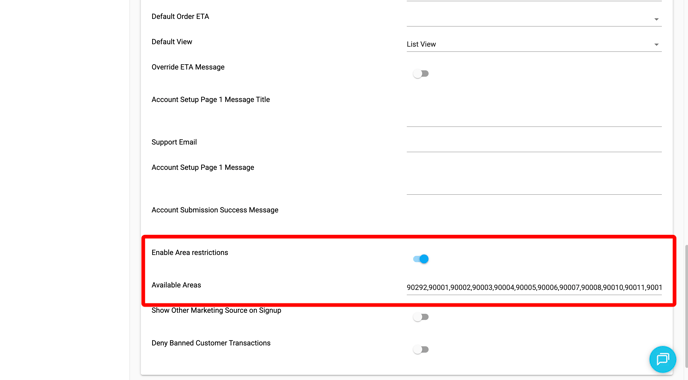Click the Support Email input field

click(x=534, y=144)
